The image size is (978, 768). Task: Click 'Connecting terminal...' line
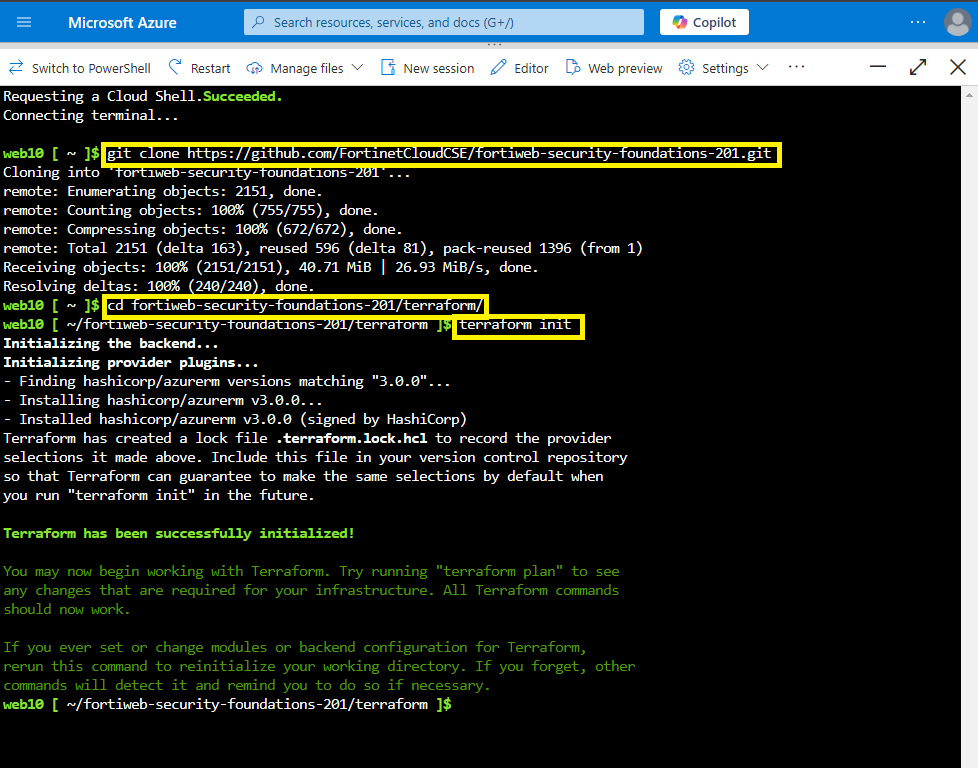tap(91, 115)
